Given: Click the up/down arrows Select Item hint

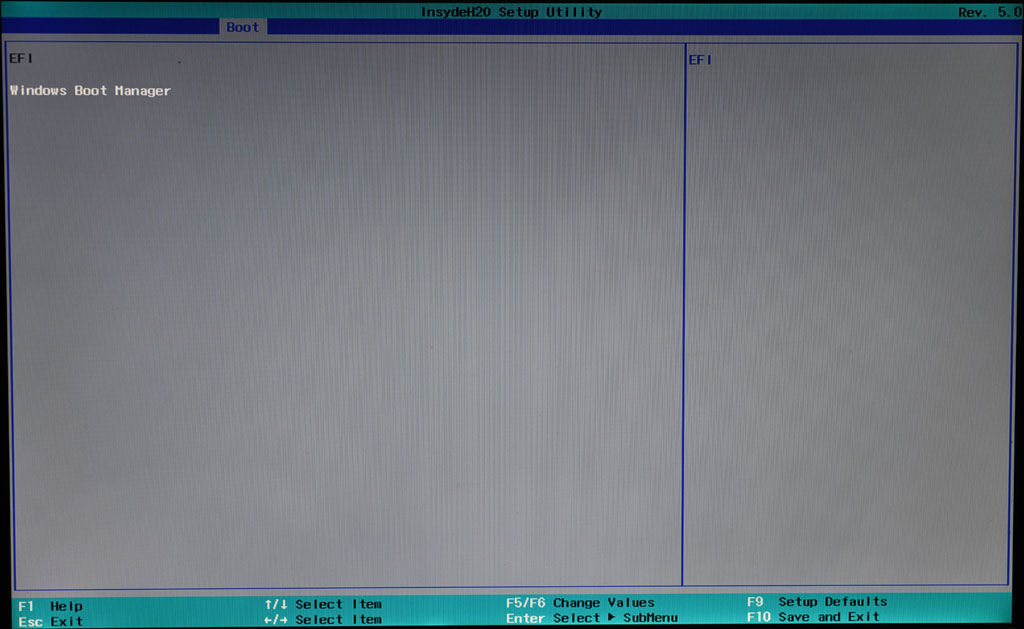Looking at the screenshot, I should point(323,604).
